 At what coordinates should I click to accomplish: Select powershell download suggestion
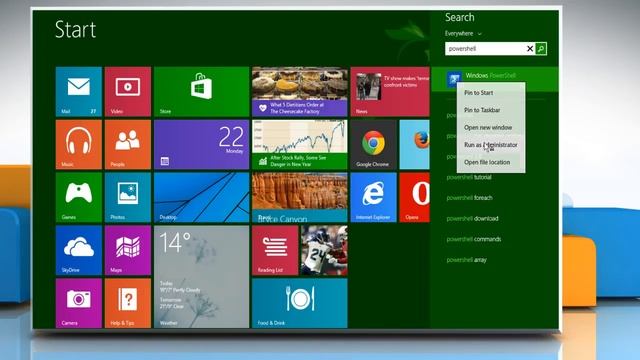(472, 218)
